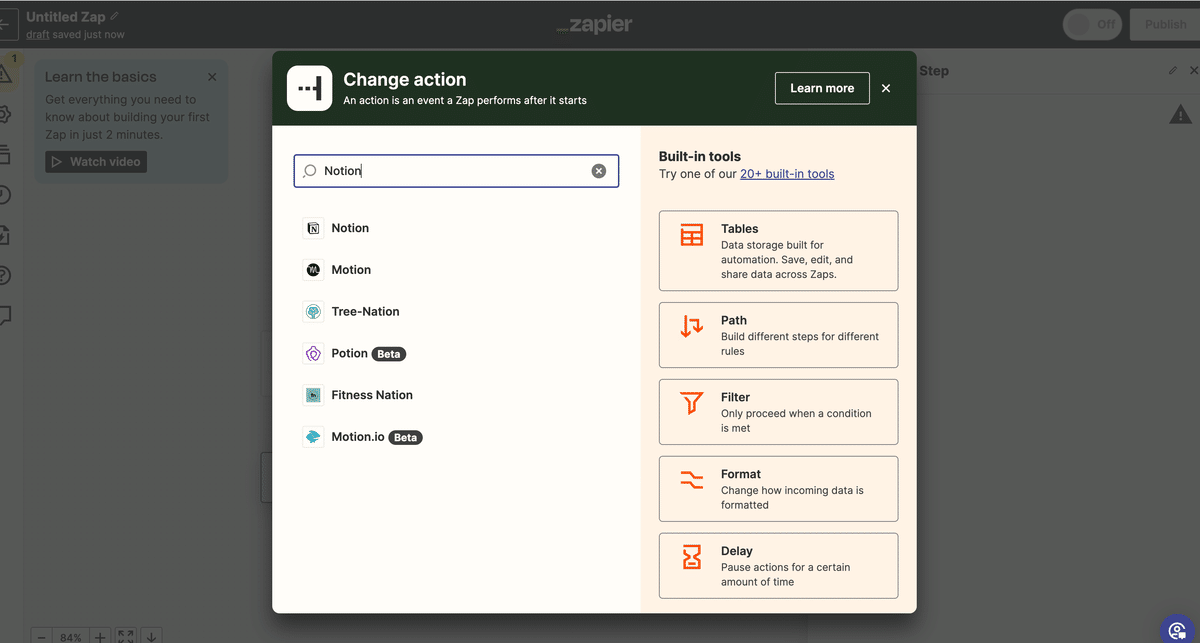1200x643 pixels.
Task: Toggle the Zap On/Off switch
Action: [1092, 25]
